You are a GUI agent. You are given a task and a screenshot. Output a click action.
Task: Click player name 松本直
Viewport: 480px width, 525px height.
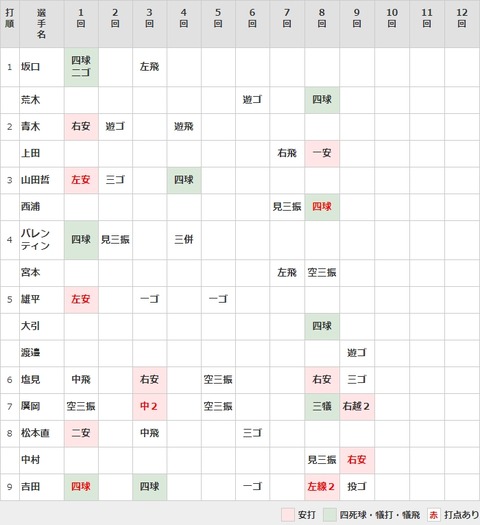click(35, 433)
